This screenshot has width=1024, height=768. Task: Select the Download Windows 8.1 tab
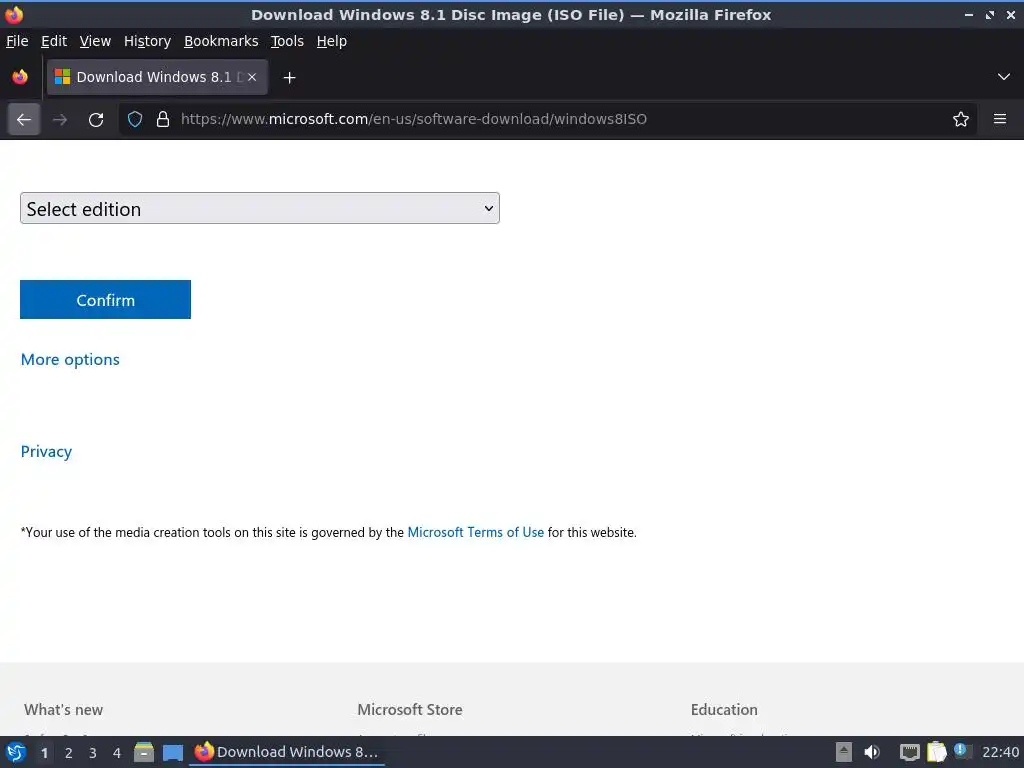click(x=157, y=77)
